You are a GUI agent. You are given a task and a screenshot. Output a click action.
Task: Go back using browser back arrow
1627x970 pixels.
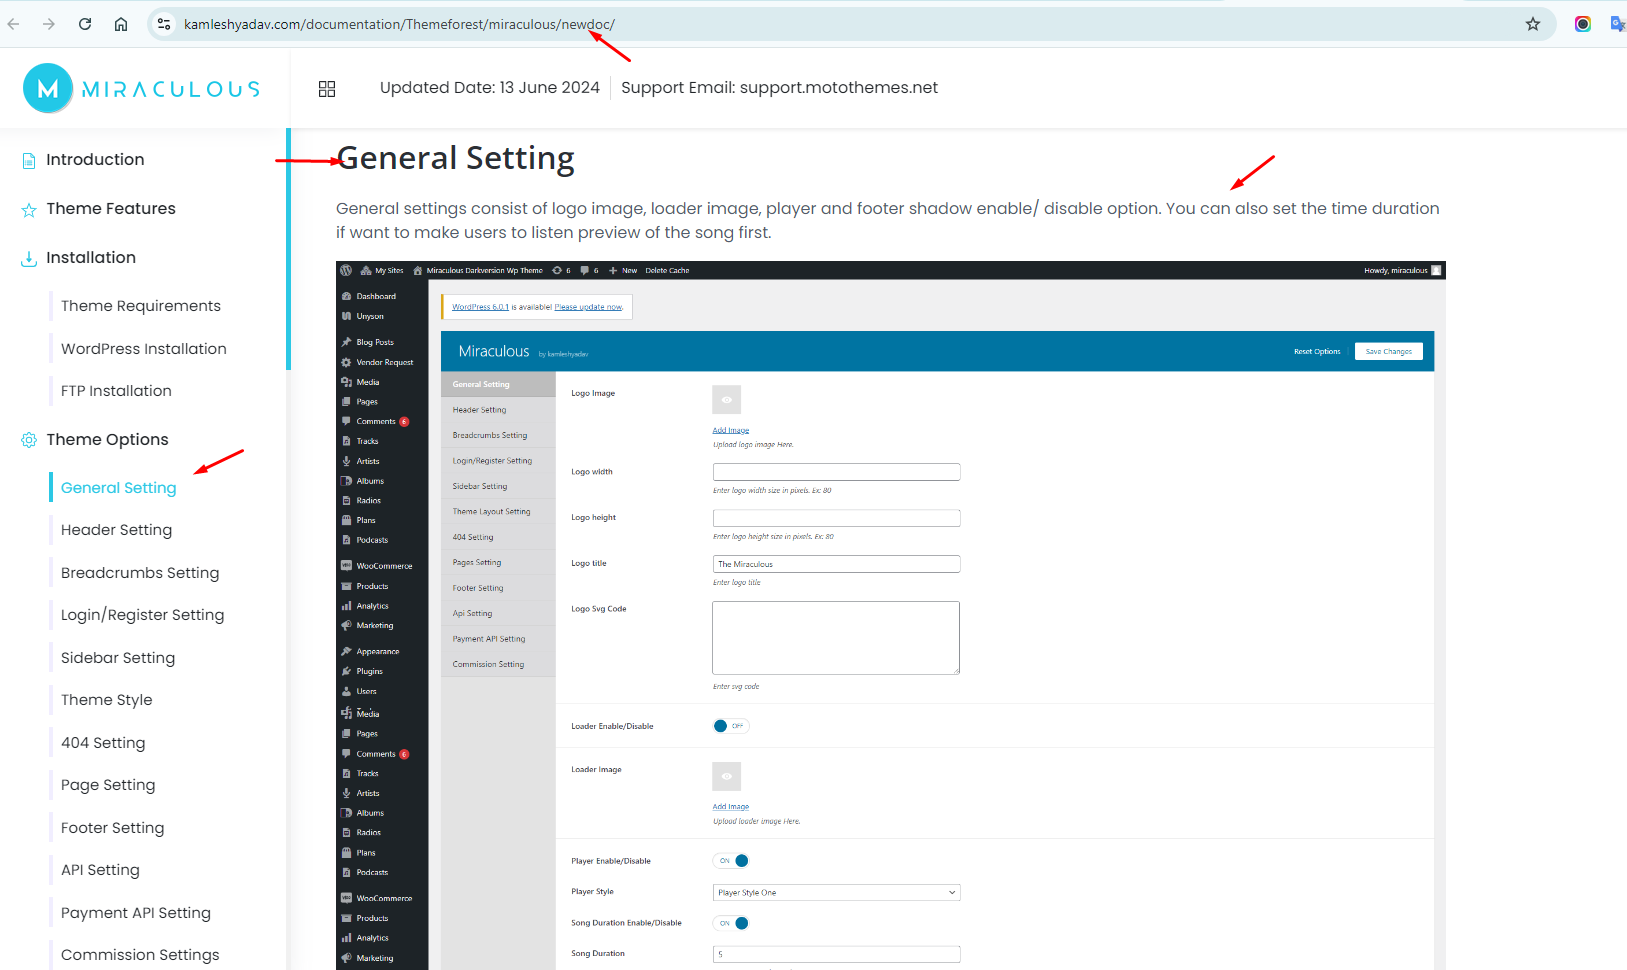tap(14, 24)
